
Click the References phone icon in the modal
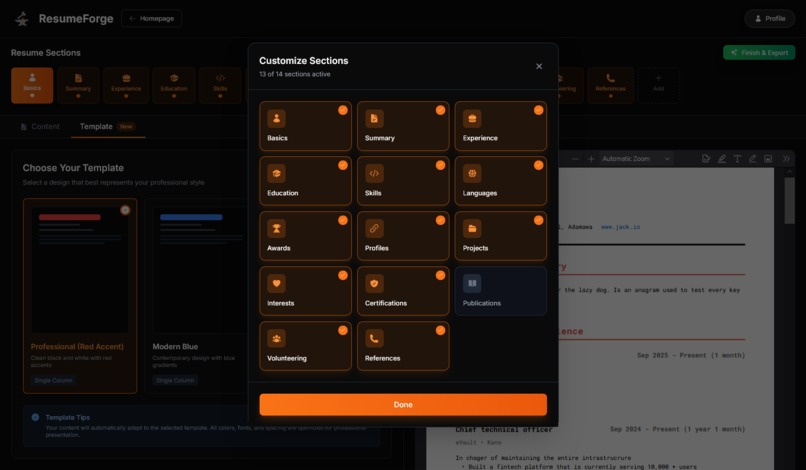(x=374, y=339)
